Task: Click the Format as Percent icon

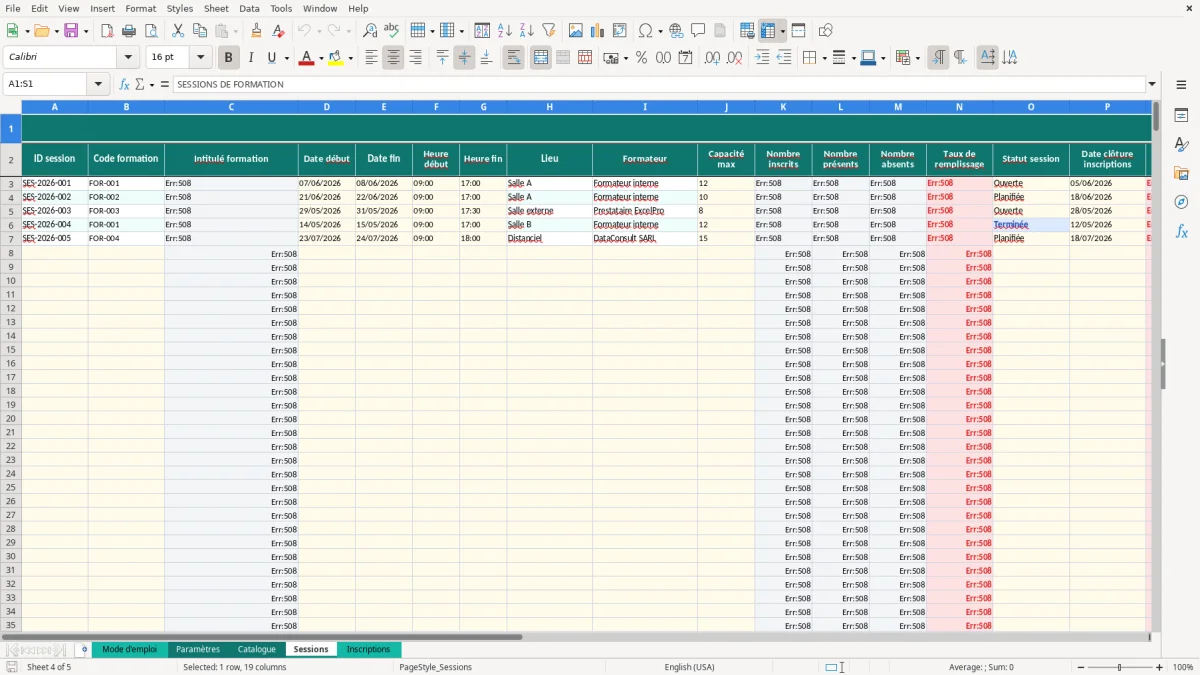Action: click(641, 58)
